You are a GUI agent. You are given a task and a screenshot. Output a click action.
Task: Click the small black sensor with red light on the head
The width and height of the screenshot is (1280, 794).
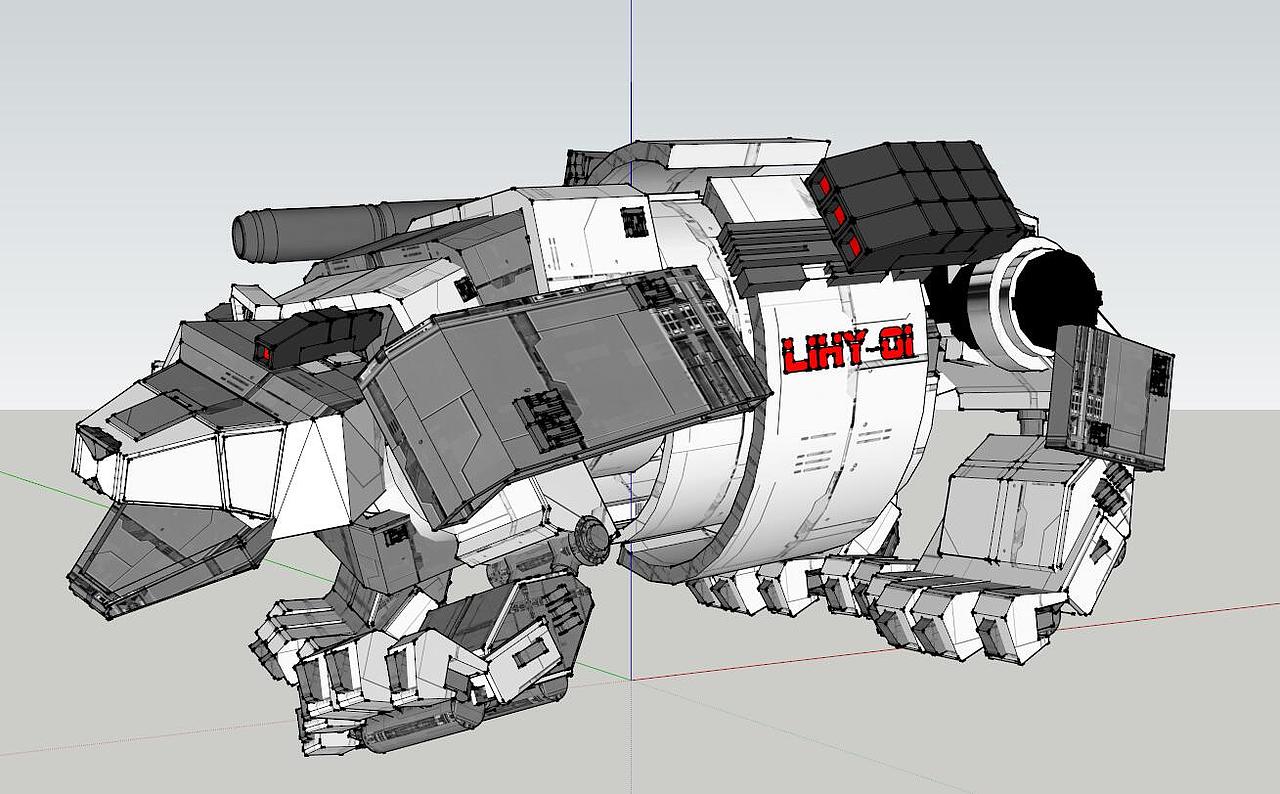[x=317, y=337]
